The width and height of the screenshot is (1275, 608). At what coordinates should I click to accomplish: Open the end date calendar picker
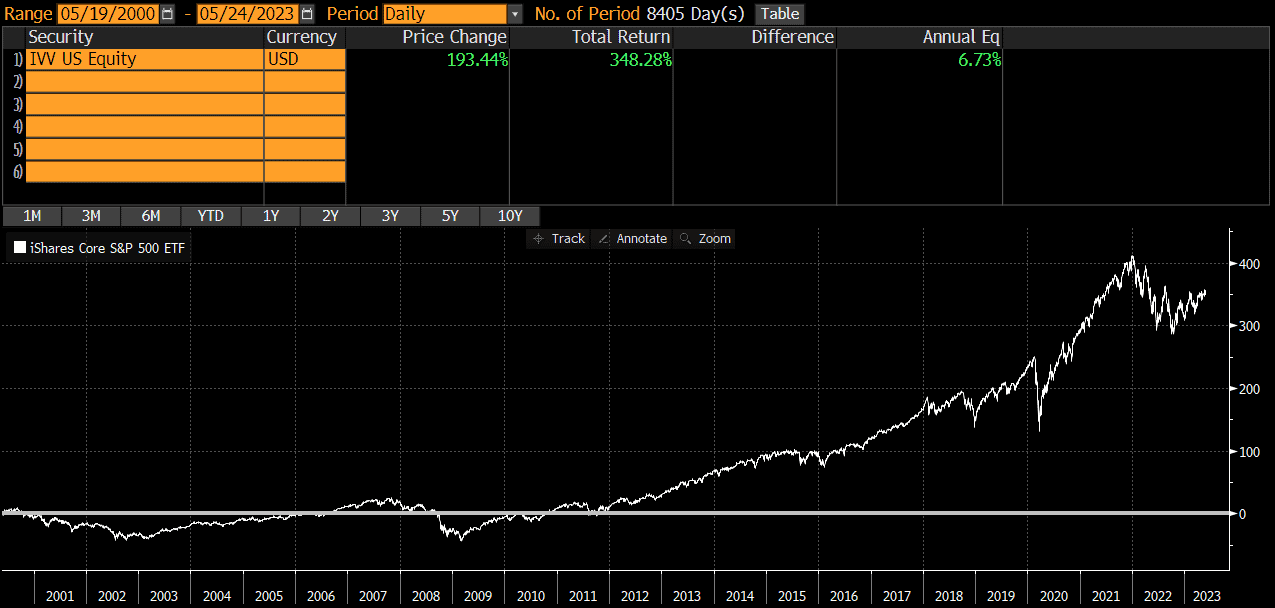307,14
